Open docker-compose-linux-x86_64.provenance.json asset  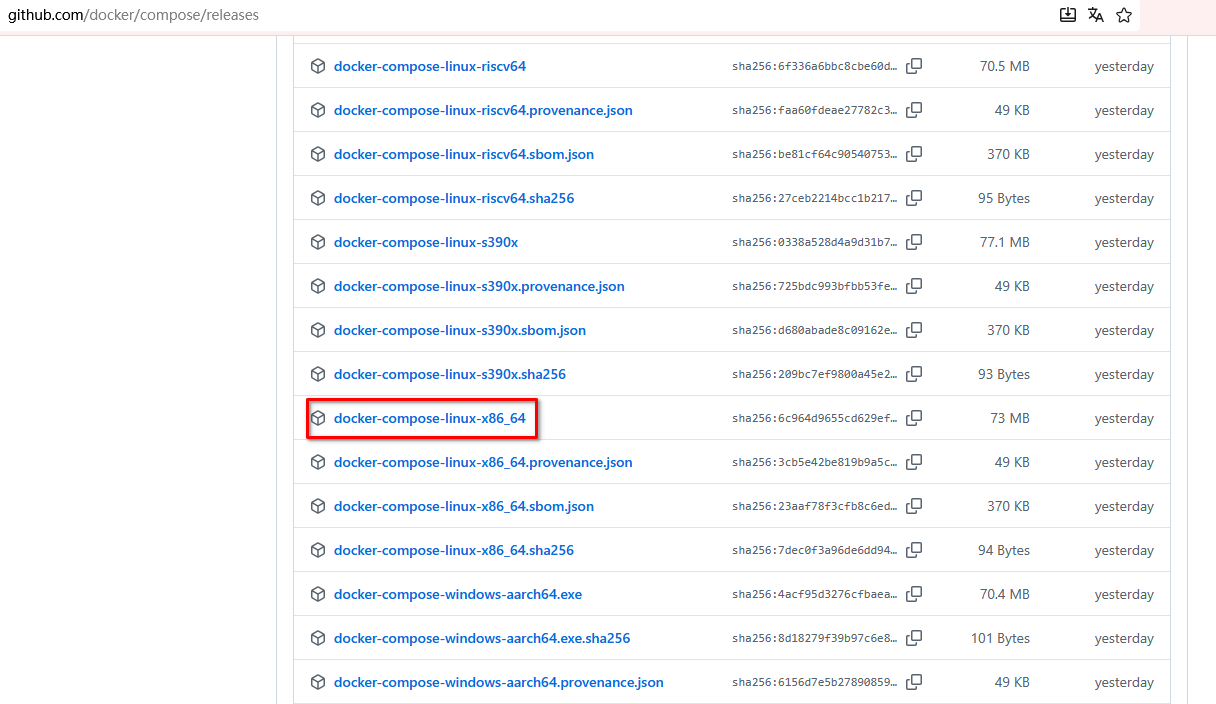pyautogui.click(x=483, y=462)
